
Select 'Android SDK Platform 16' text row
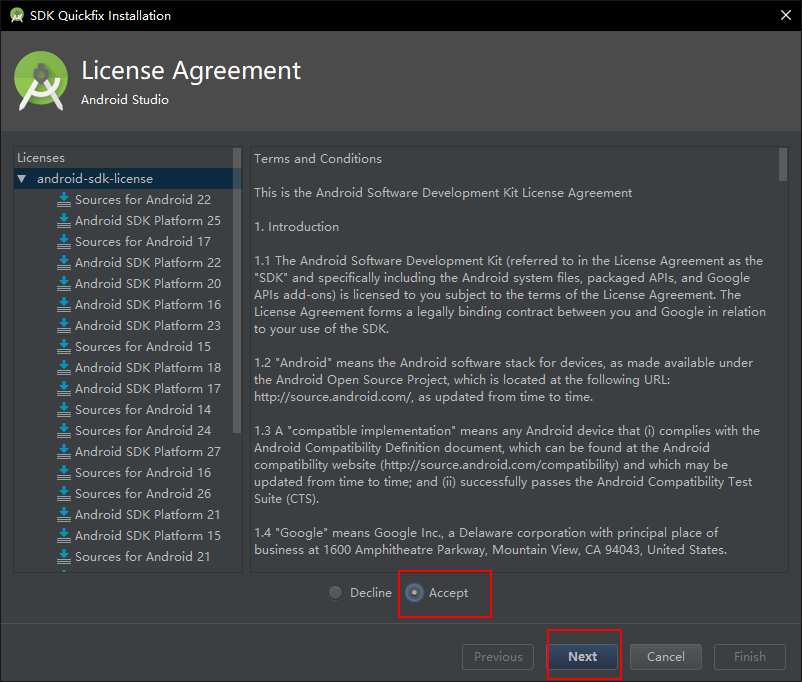148,304
